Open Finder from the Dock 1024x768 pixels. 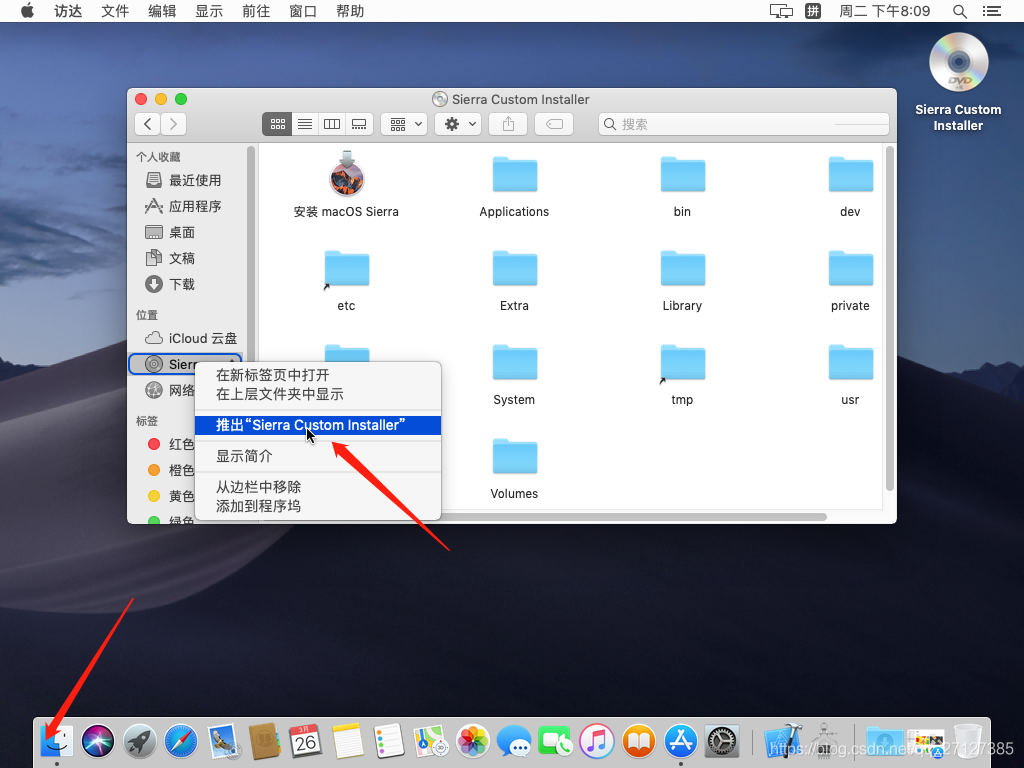[57, 742]
